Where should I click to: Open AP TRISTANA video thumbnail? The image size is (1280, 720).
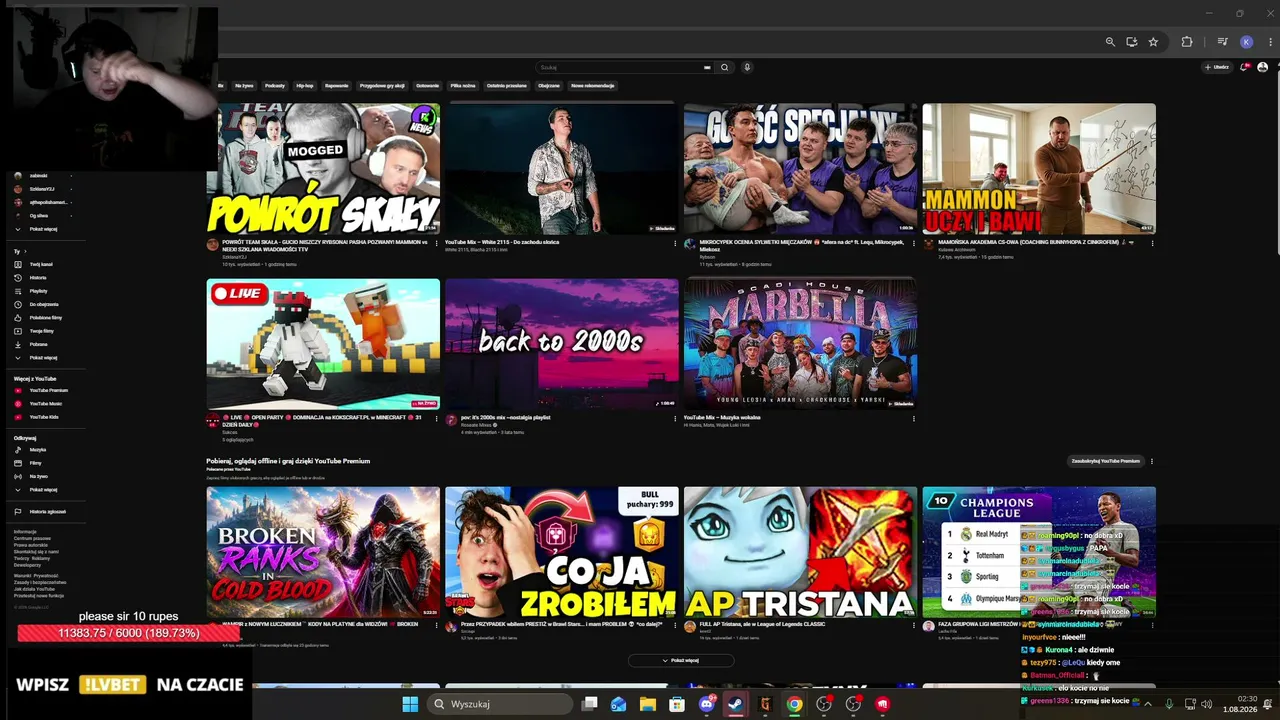point(801,552)
